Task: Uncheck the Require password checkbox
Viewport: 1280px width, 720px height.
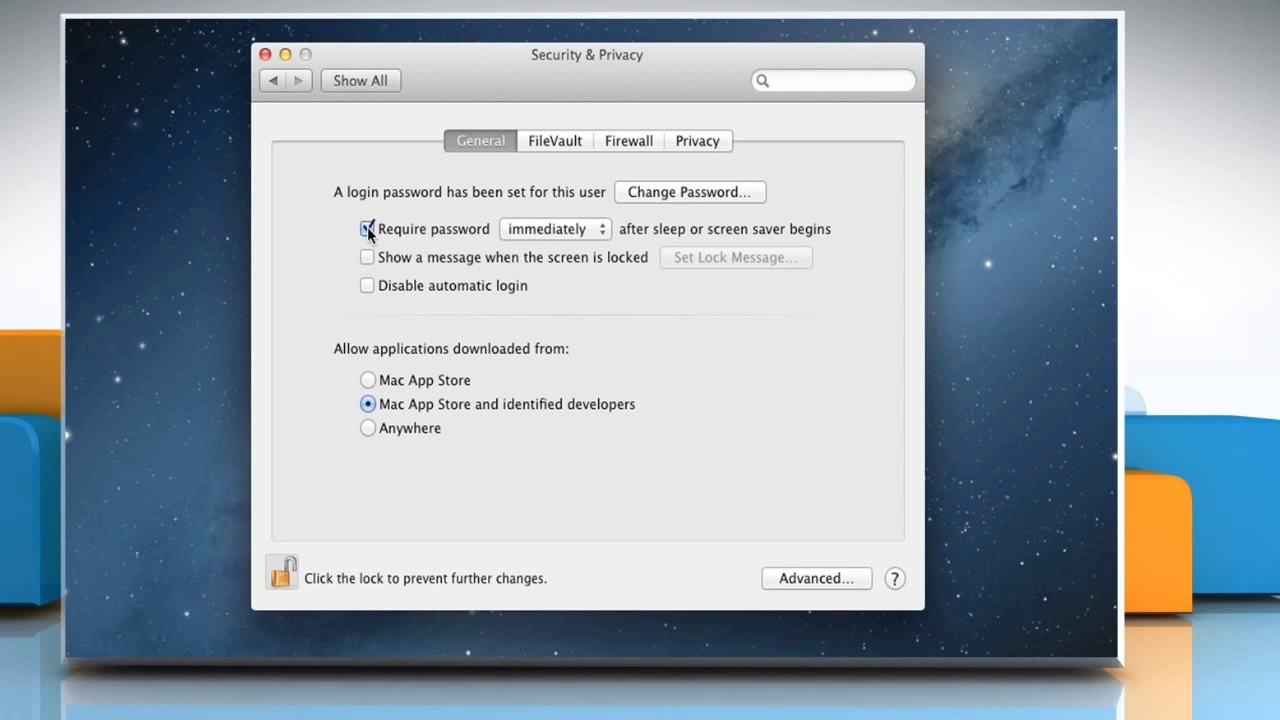Action: pos(367,229)
